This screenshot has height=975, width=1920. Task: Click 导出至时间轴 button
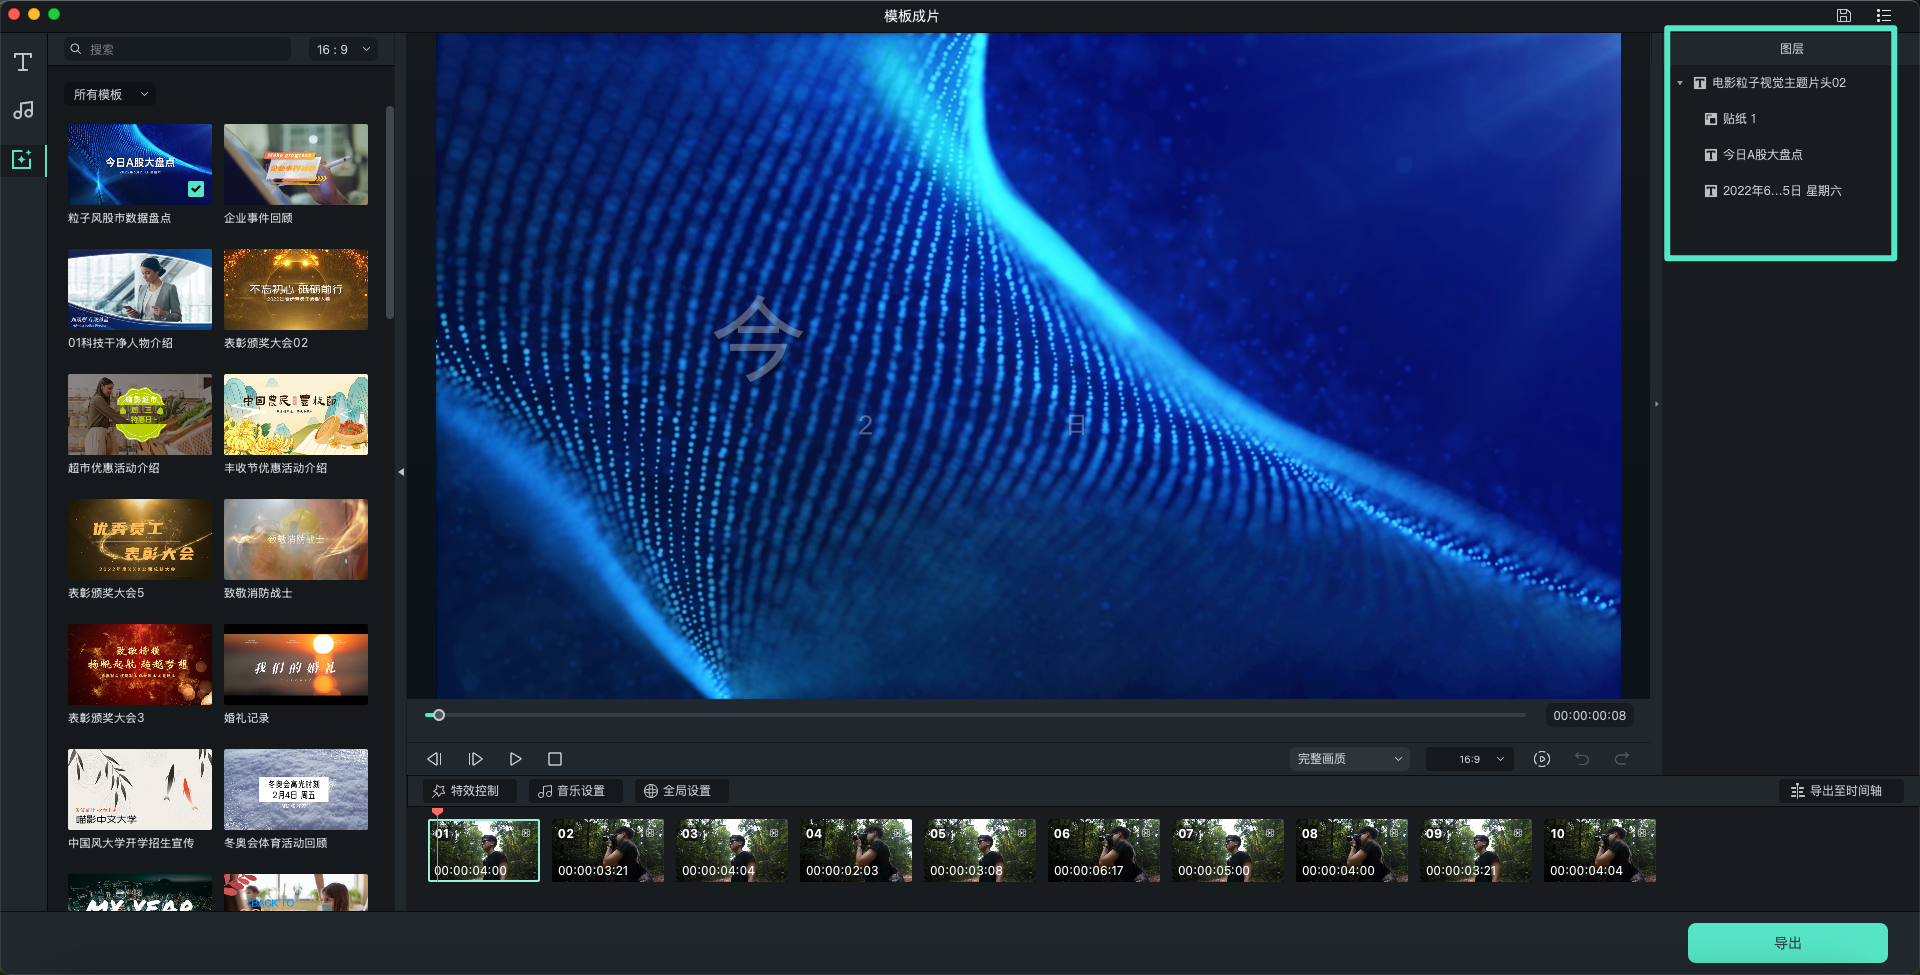coord(1836,791)
